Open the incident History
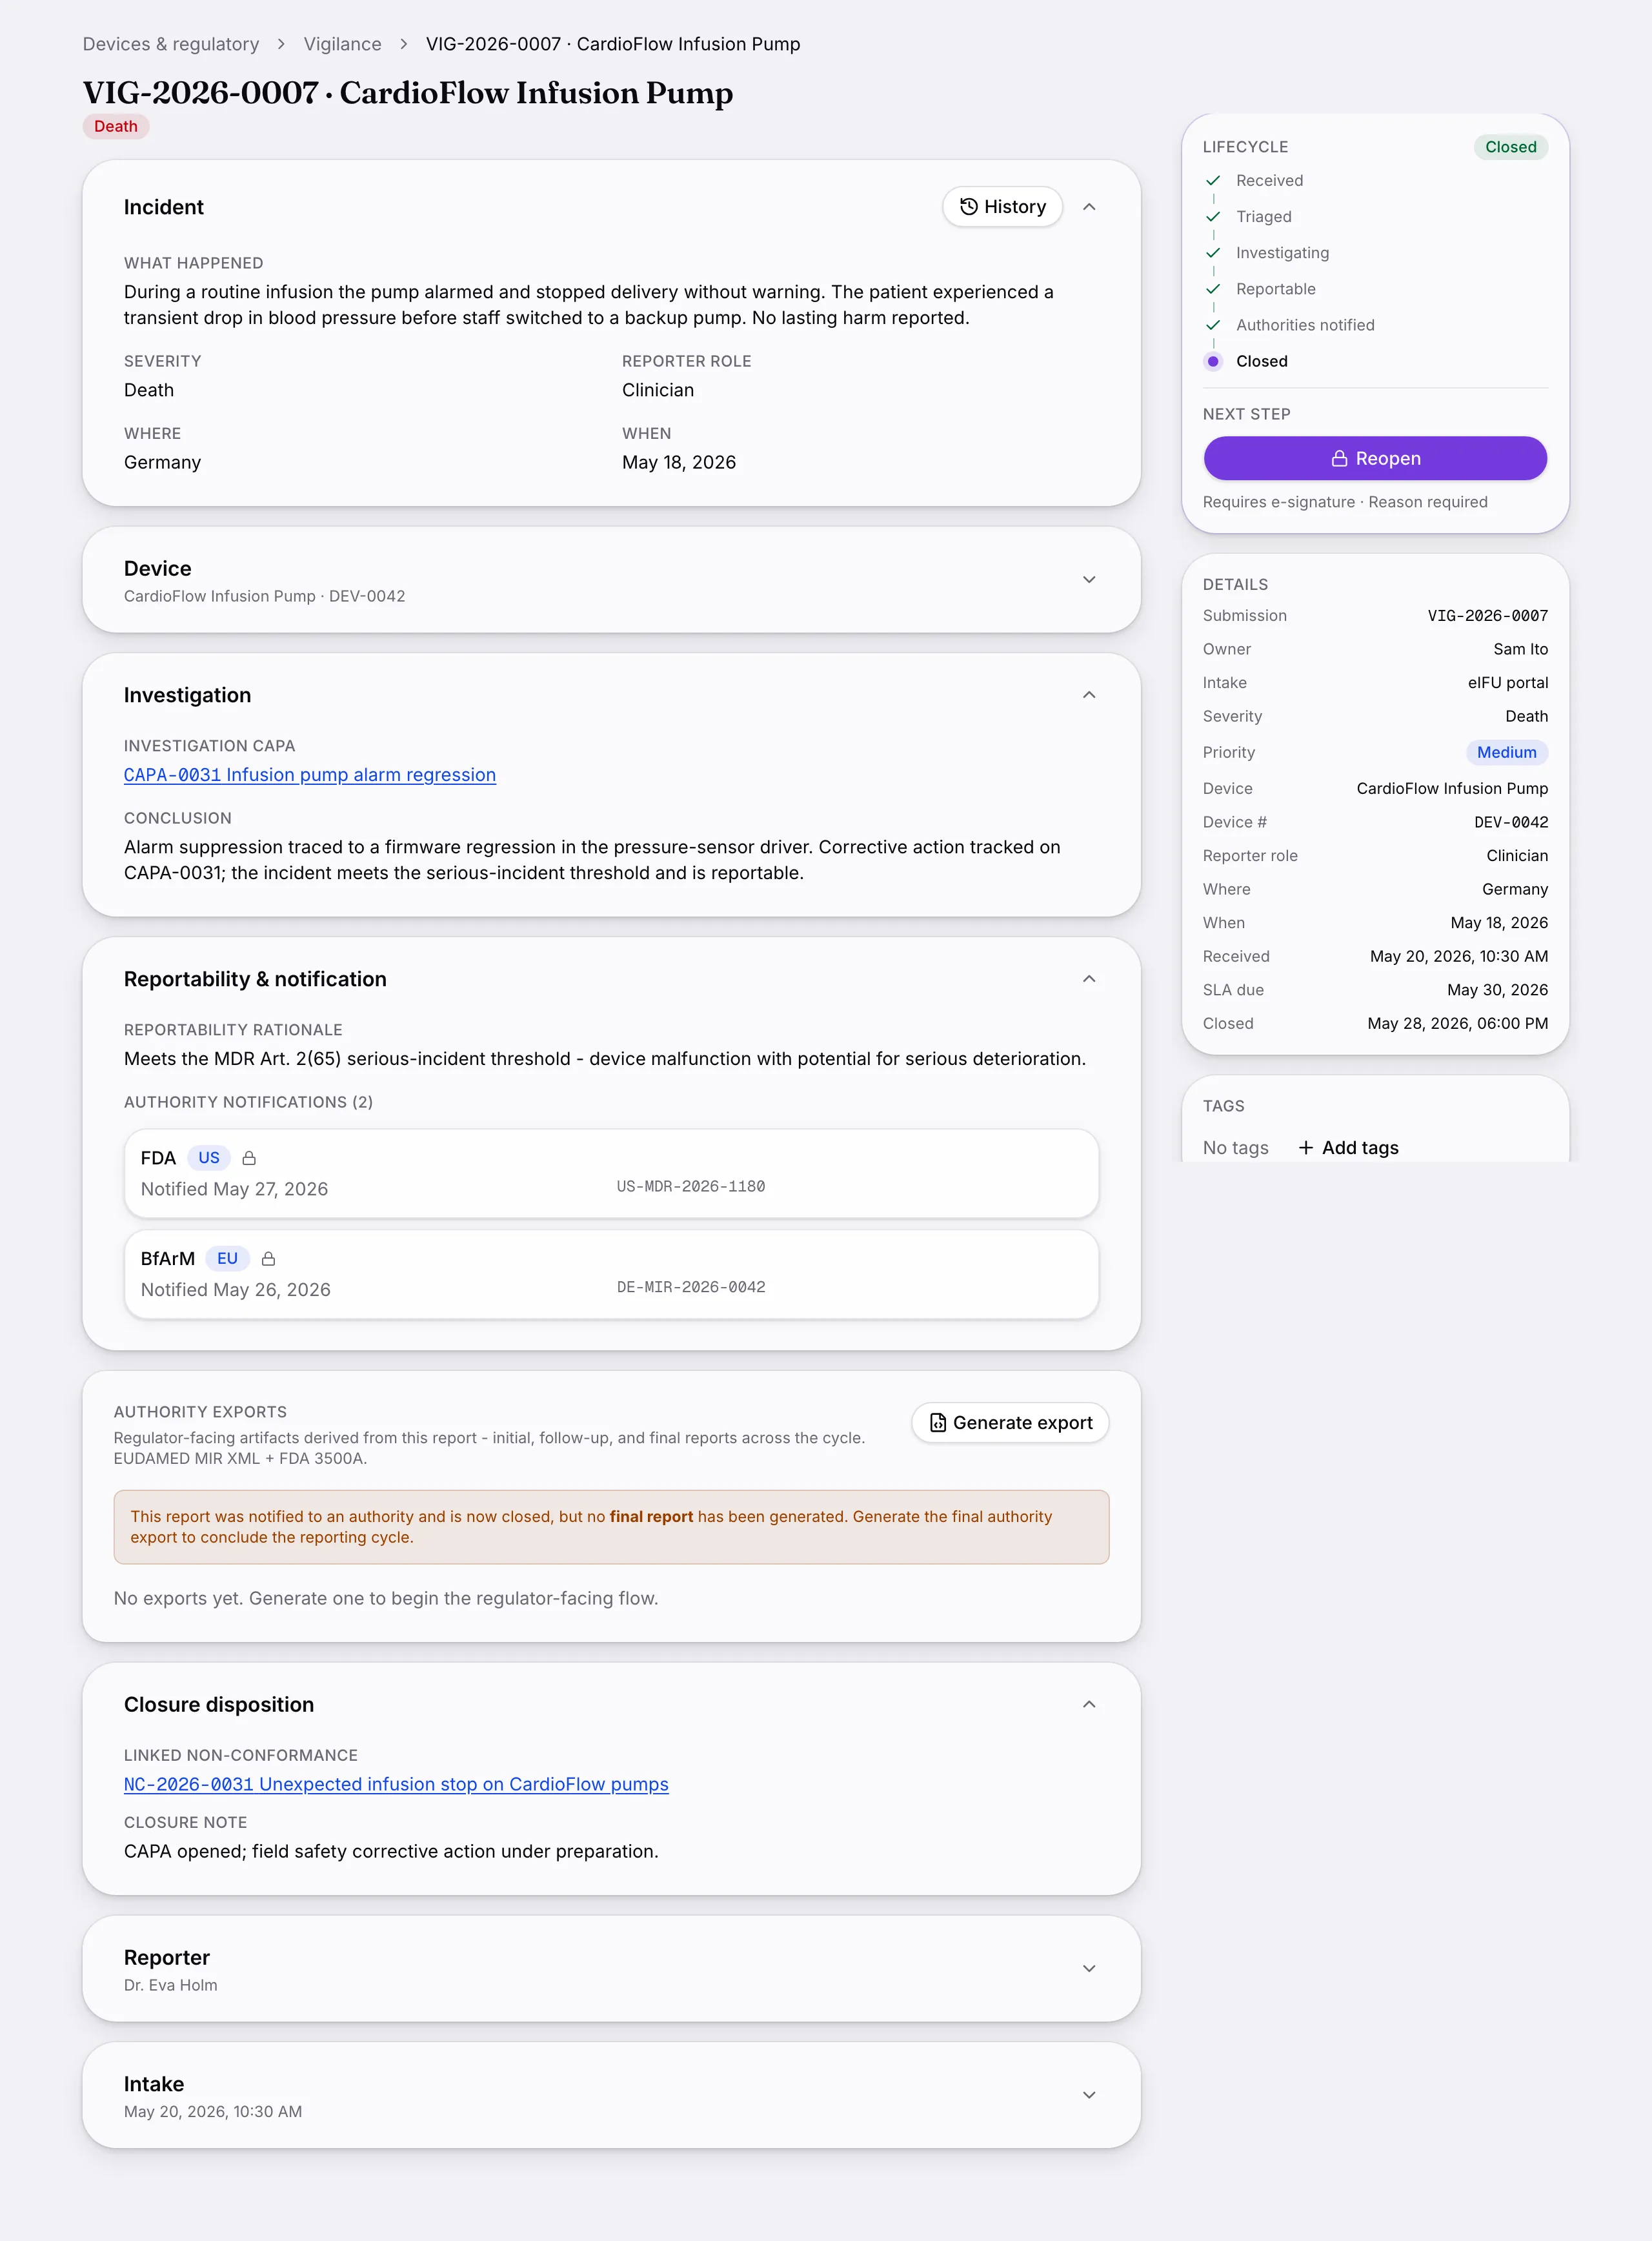 (x=1002, y=207)
